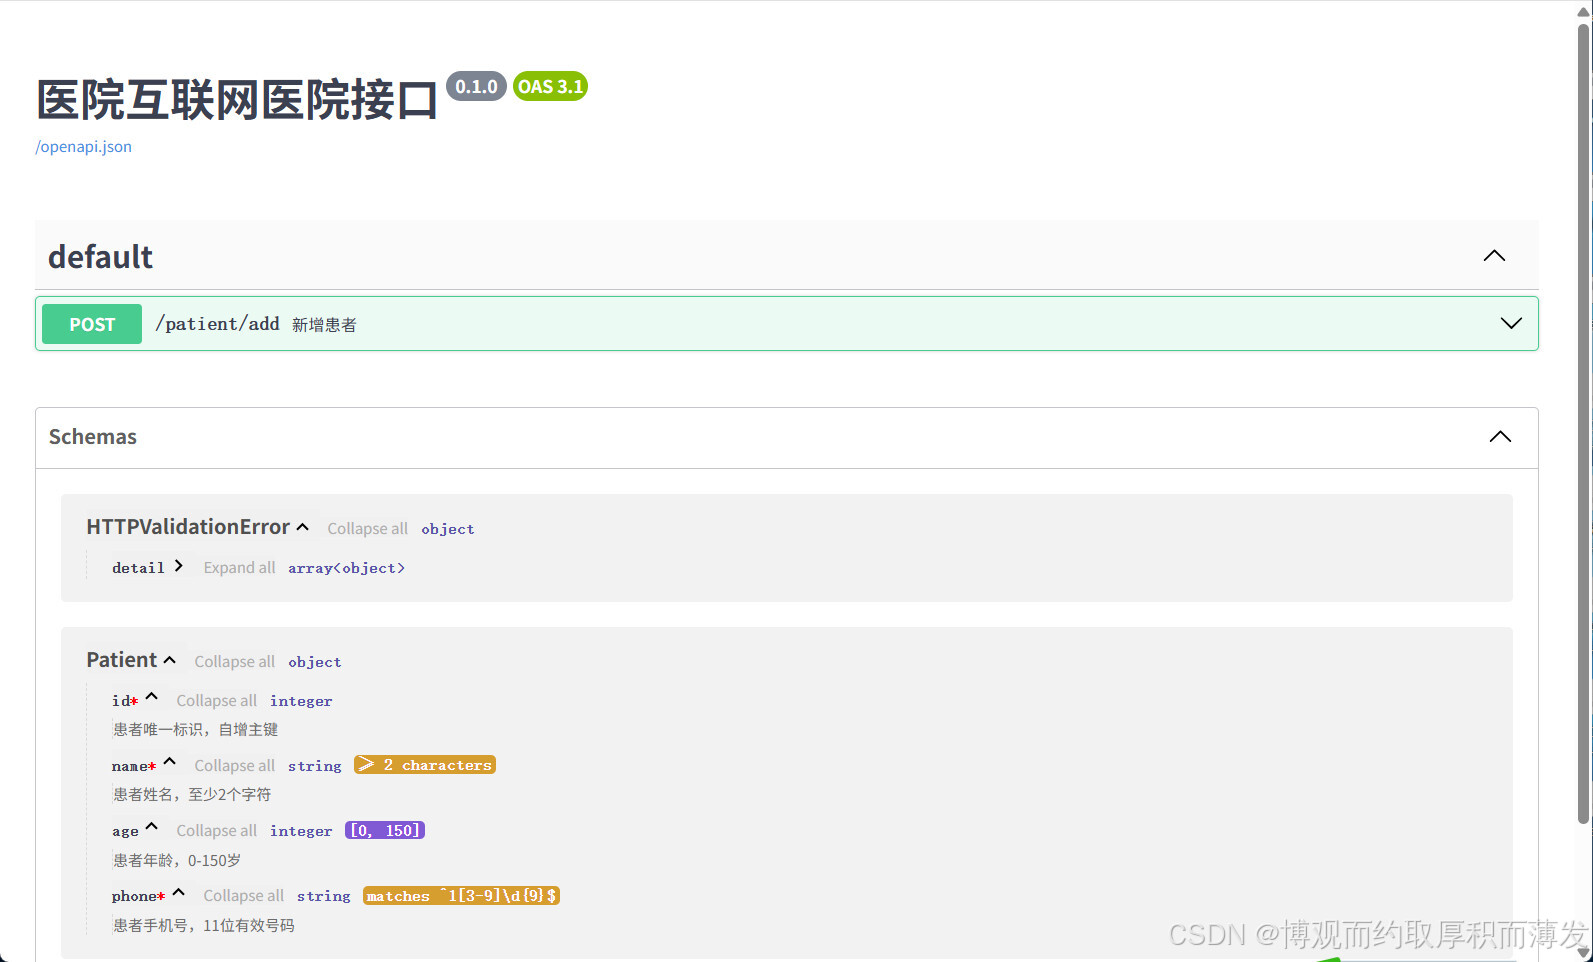
Task: Click the 0.1.0 version badge
Action: click(x=476, y=87)
